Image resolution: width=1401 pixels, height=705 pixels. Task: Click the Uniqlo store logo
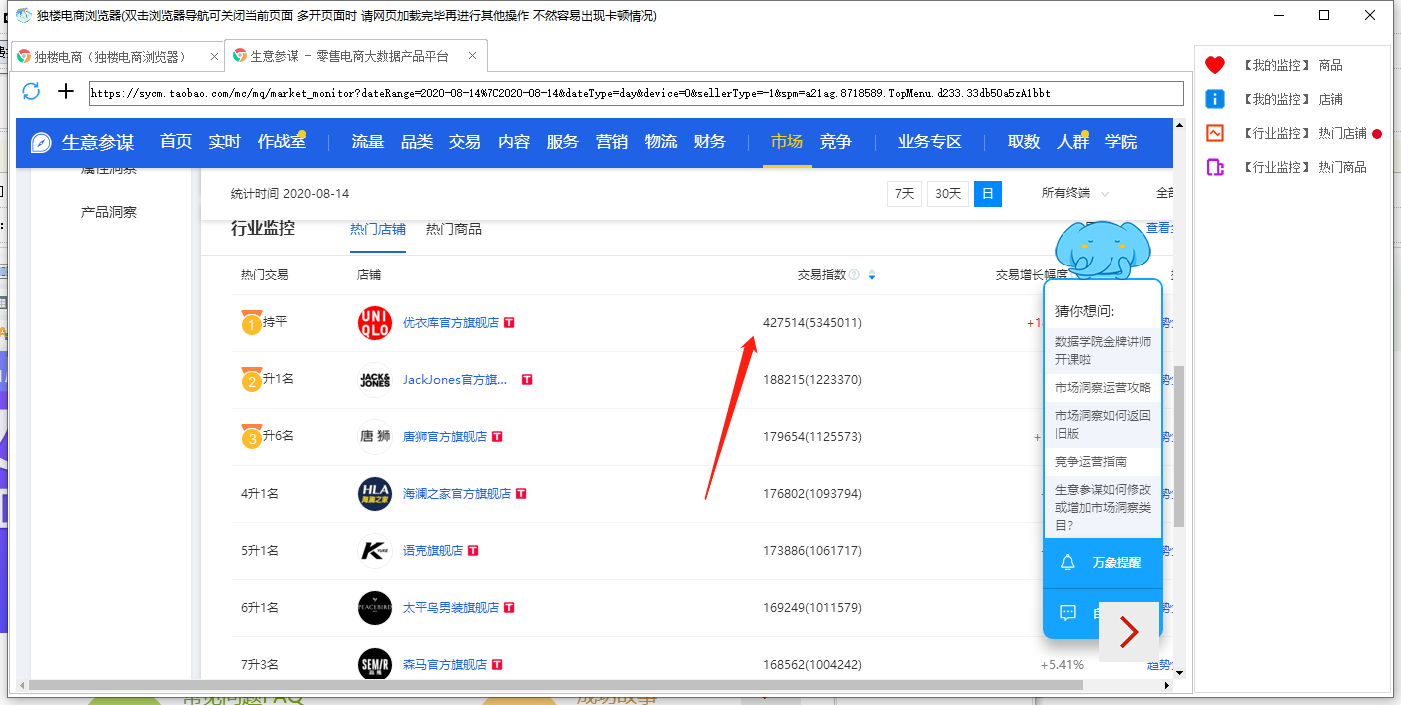point(375,323)
